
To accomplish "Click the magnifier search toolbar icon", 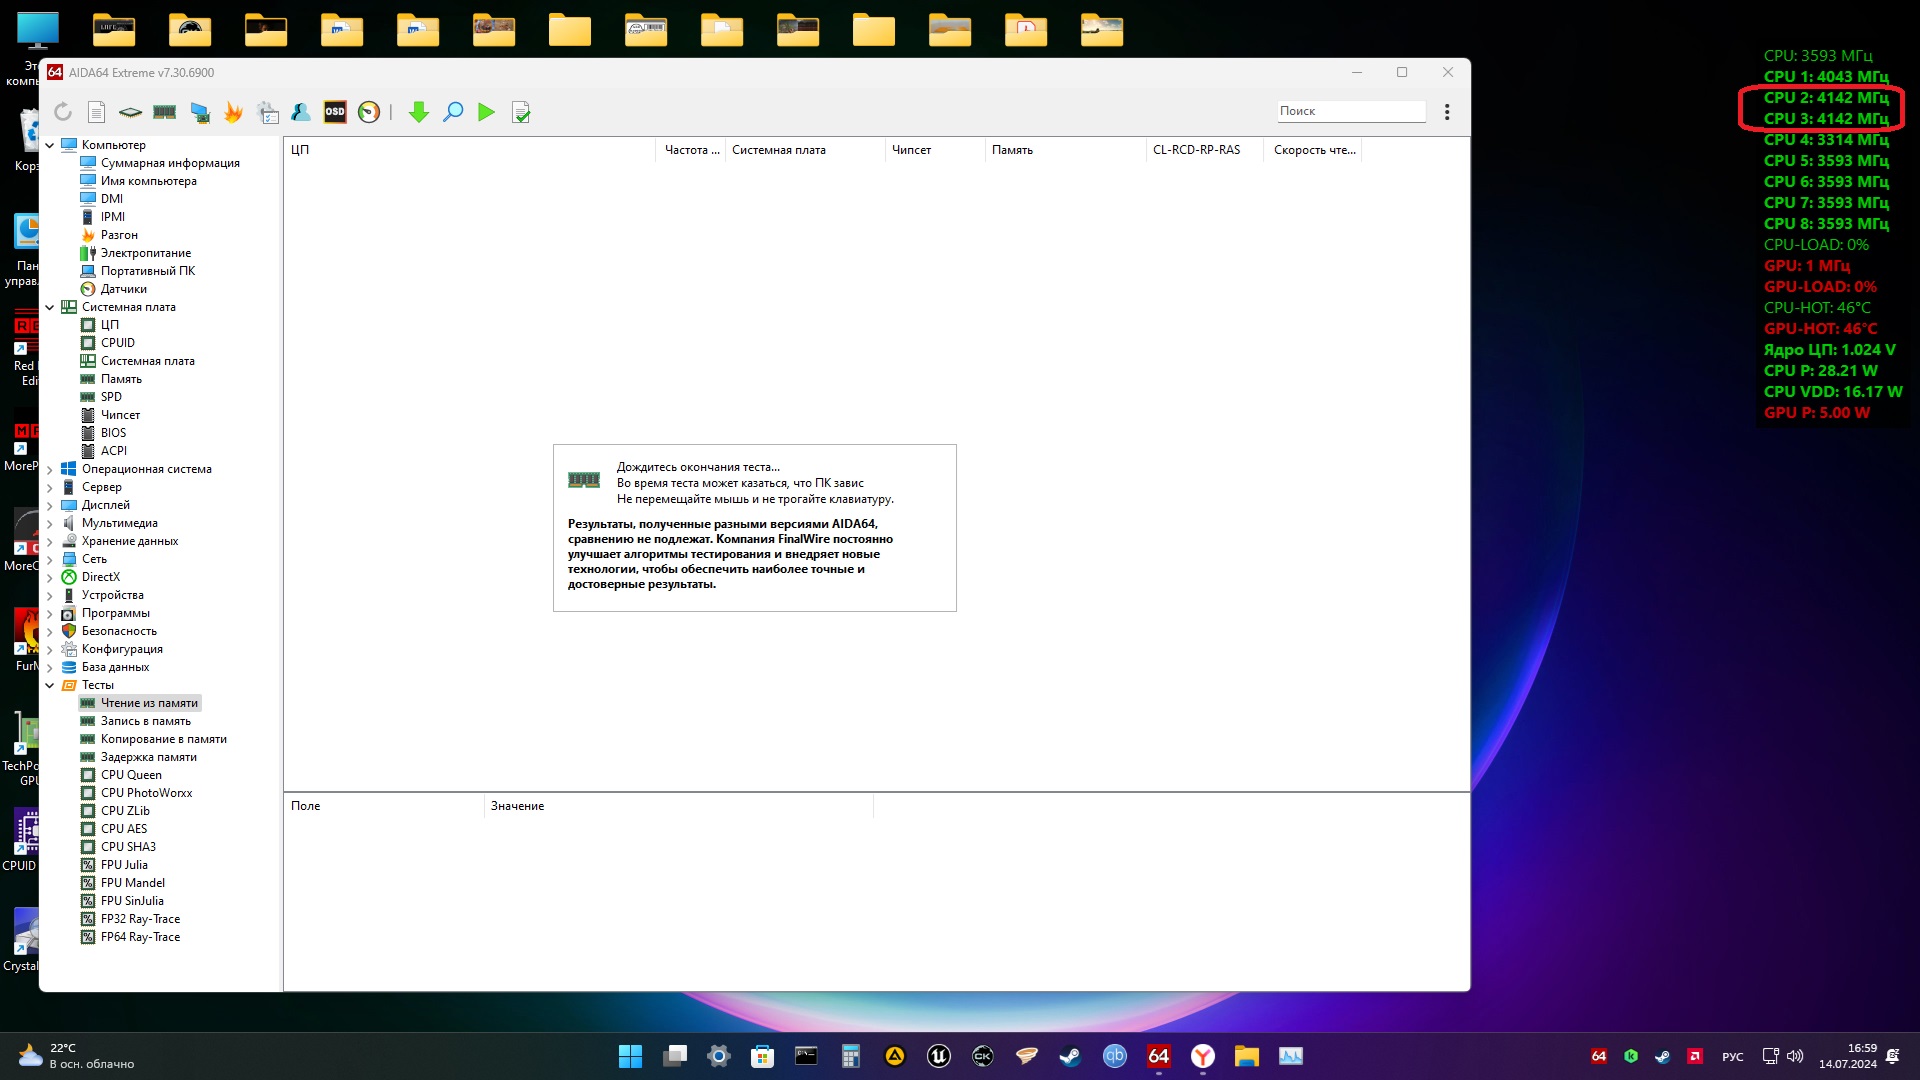I will click(x=453, y=112).
